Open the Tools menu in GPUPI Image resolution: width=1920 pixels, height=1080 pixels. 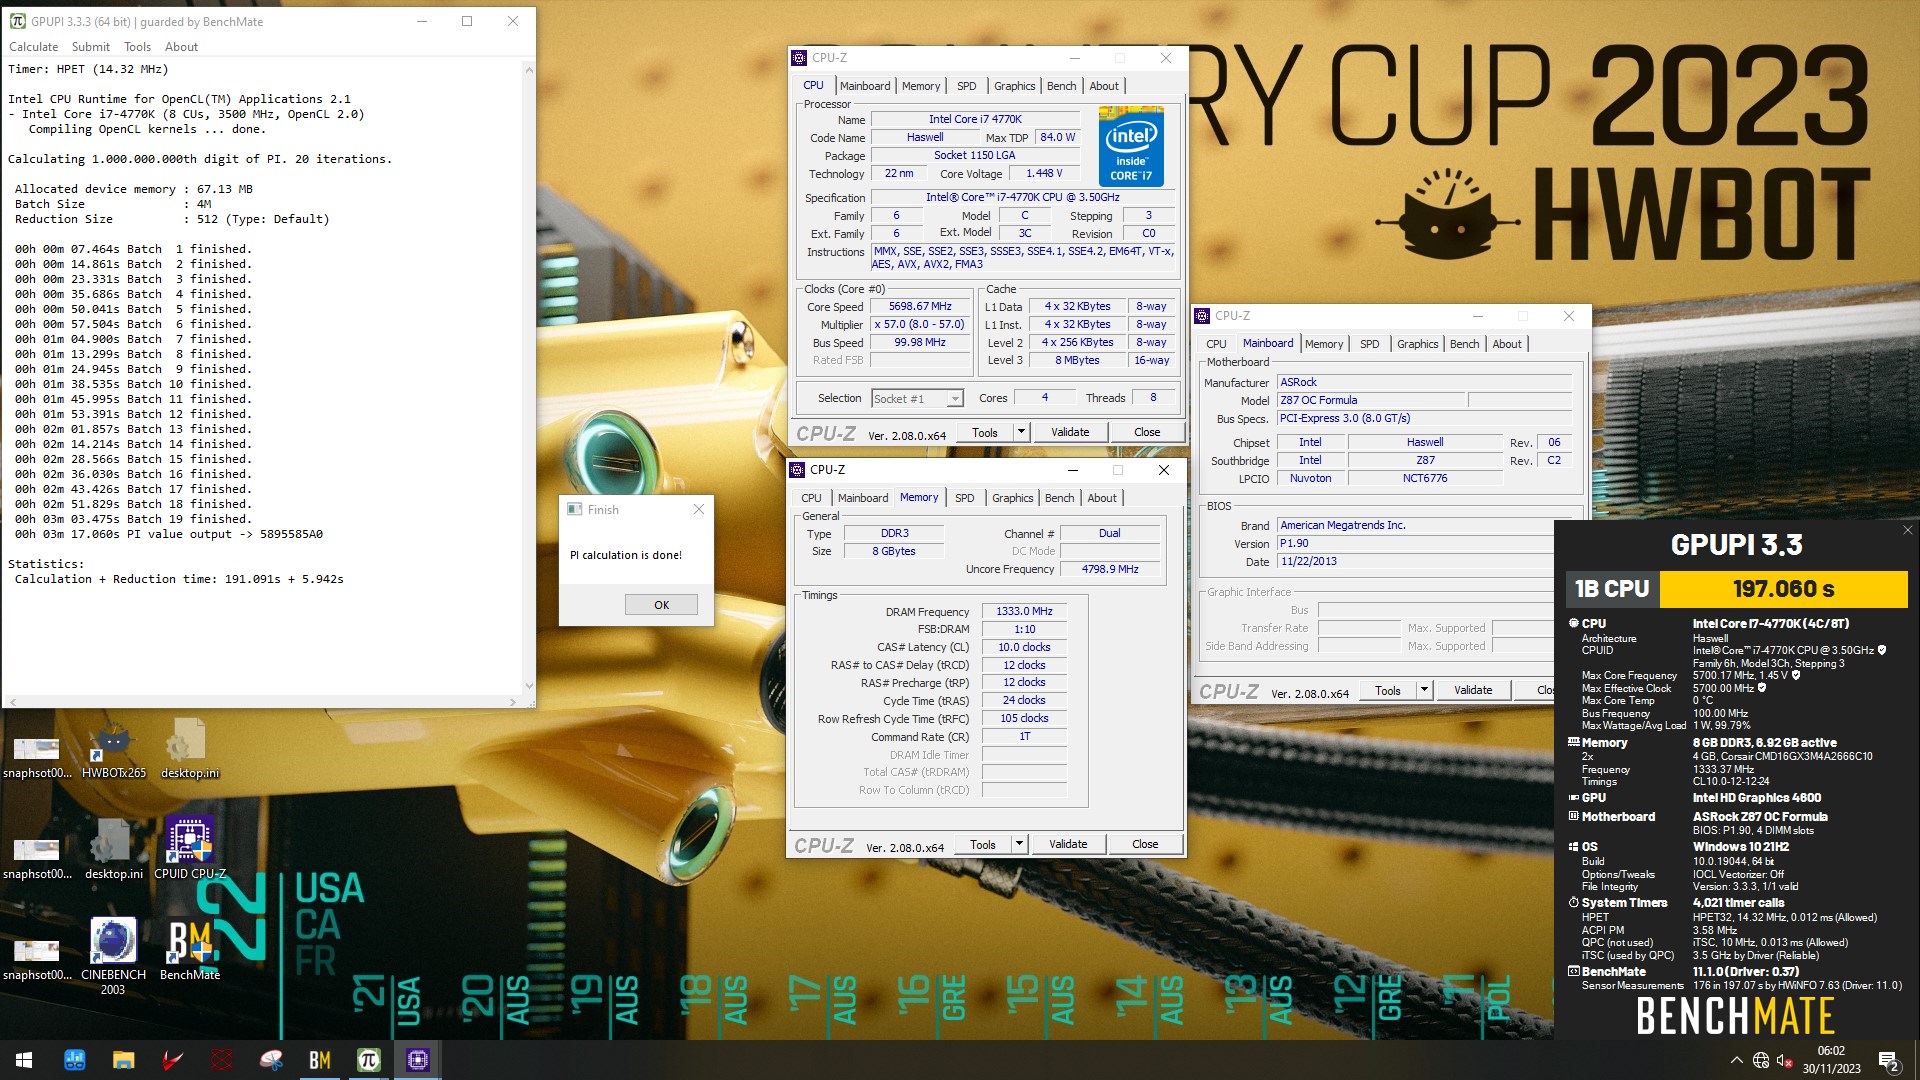point(137,47)
